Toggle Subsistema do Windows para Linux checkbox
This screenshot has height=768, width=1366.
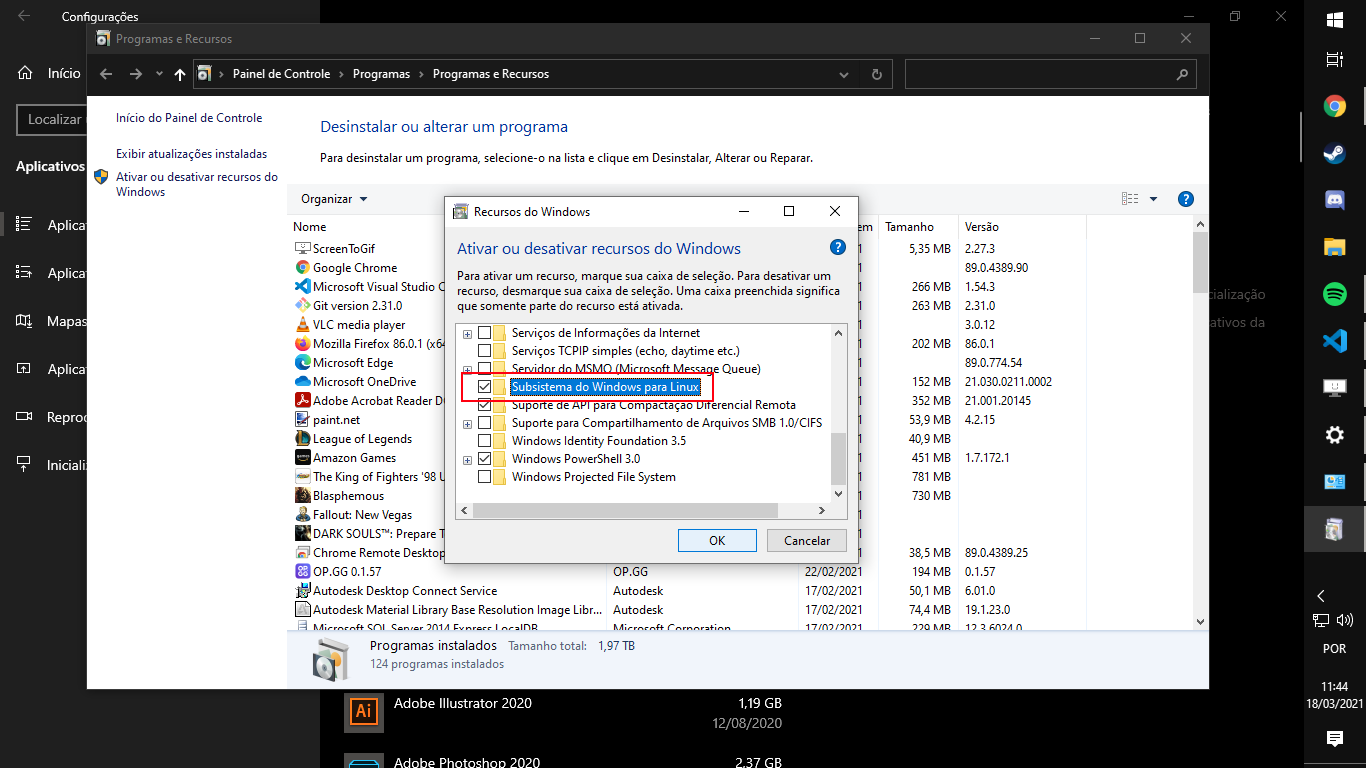(x=484, y=387)
